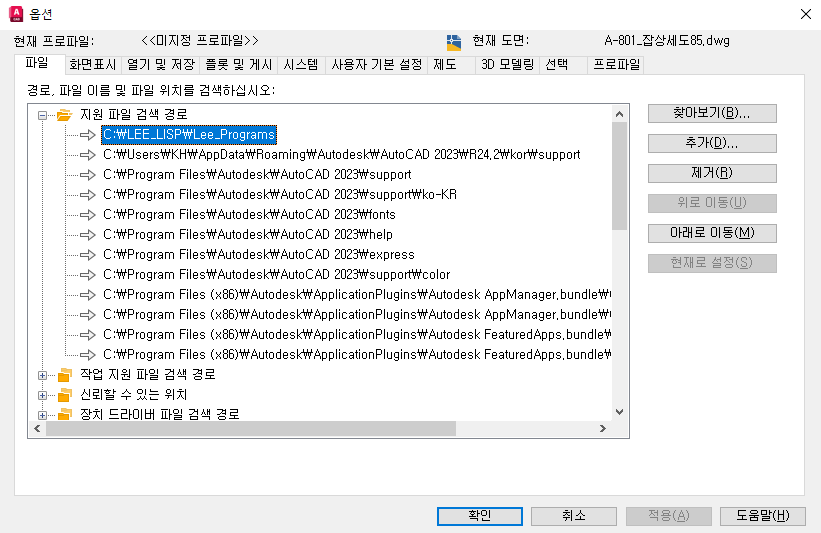Click the tree scroll-up arrow
The height and width of the screenshot is (533, 821).
pyautogui.click(x=619, y=114)
